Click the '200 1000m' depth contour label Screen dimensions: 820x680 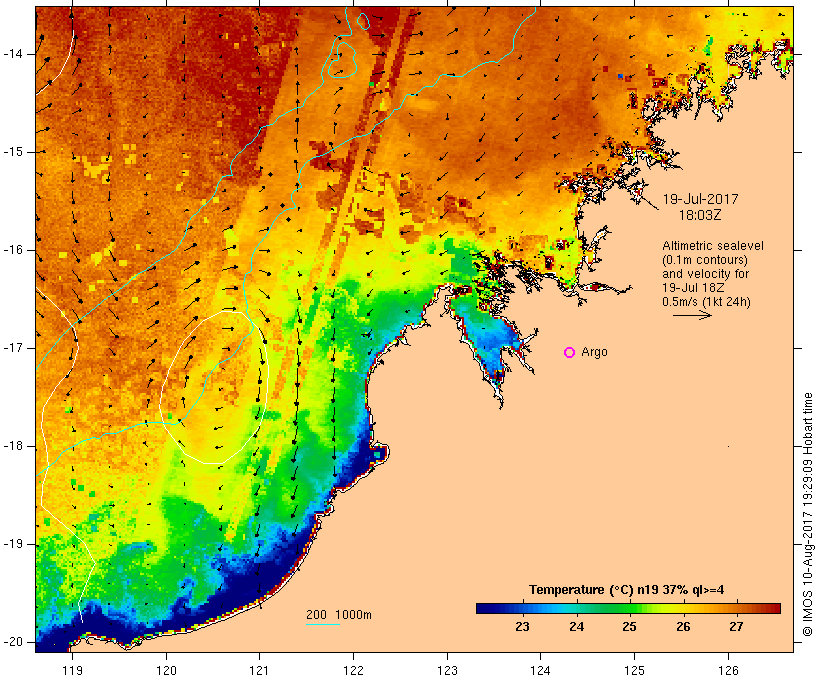[339, 615]
